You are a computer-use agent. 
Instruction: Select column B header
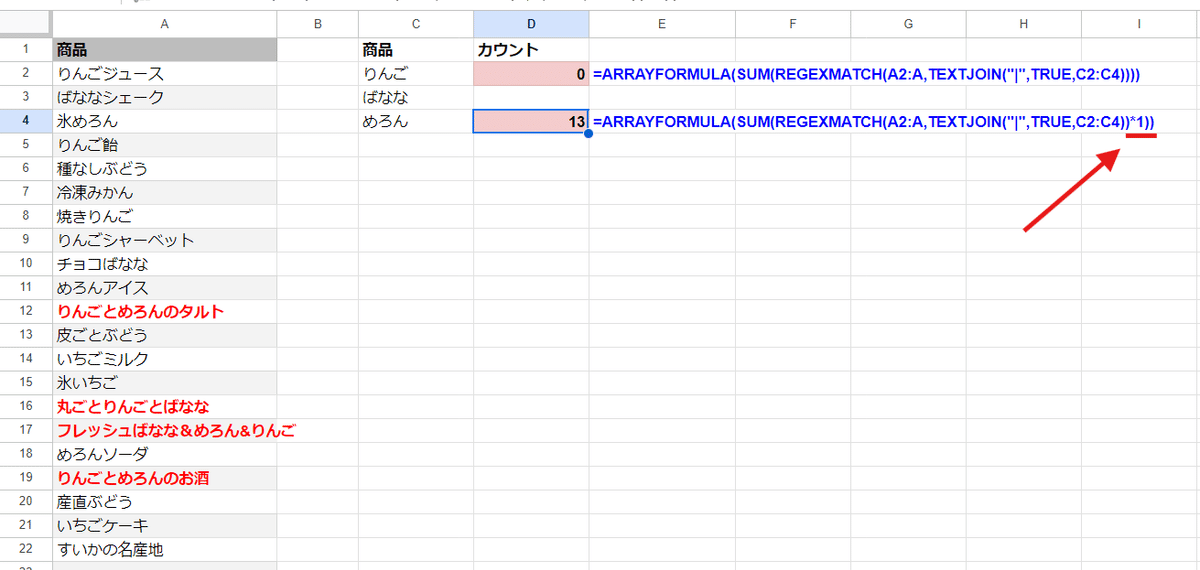(x=318, y=23)
